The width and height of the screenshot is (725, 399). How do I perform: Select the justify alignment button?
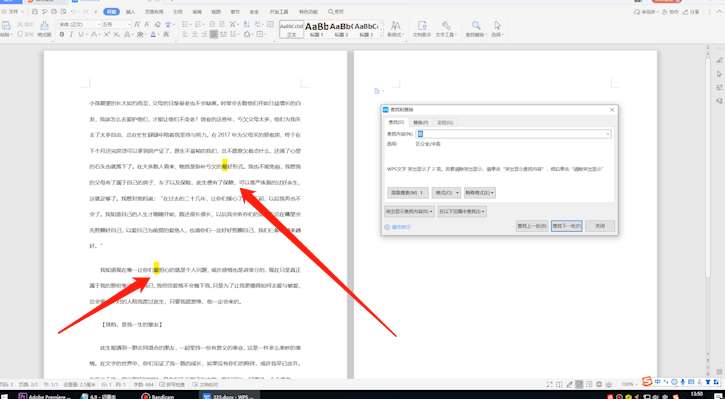214,35
